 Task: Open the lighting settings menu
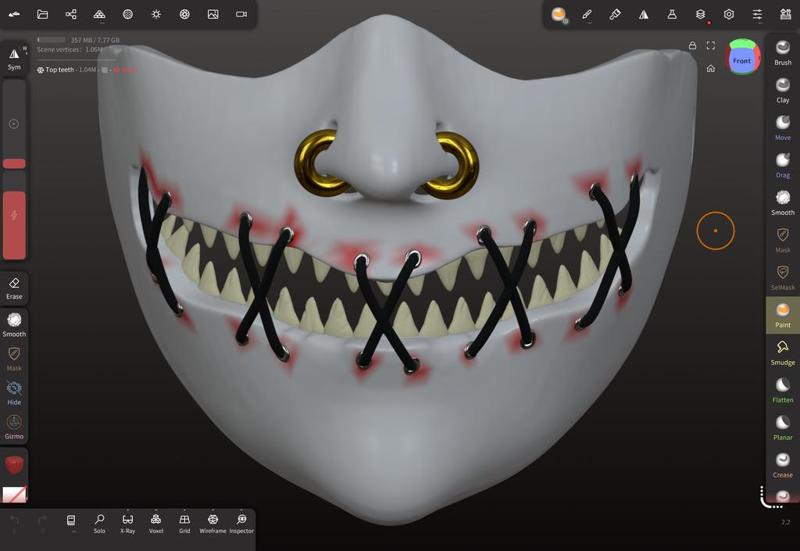[x=156, y=14]
